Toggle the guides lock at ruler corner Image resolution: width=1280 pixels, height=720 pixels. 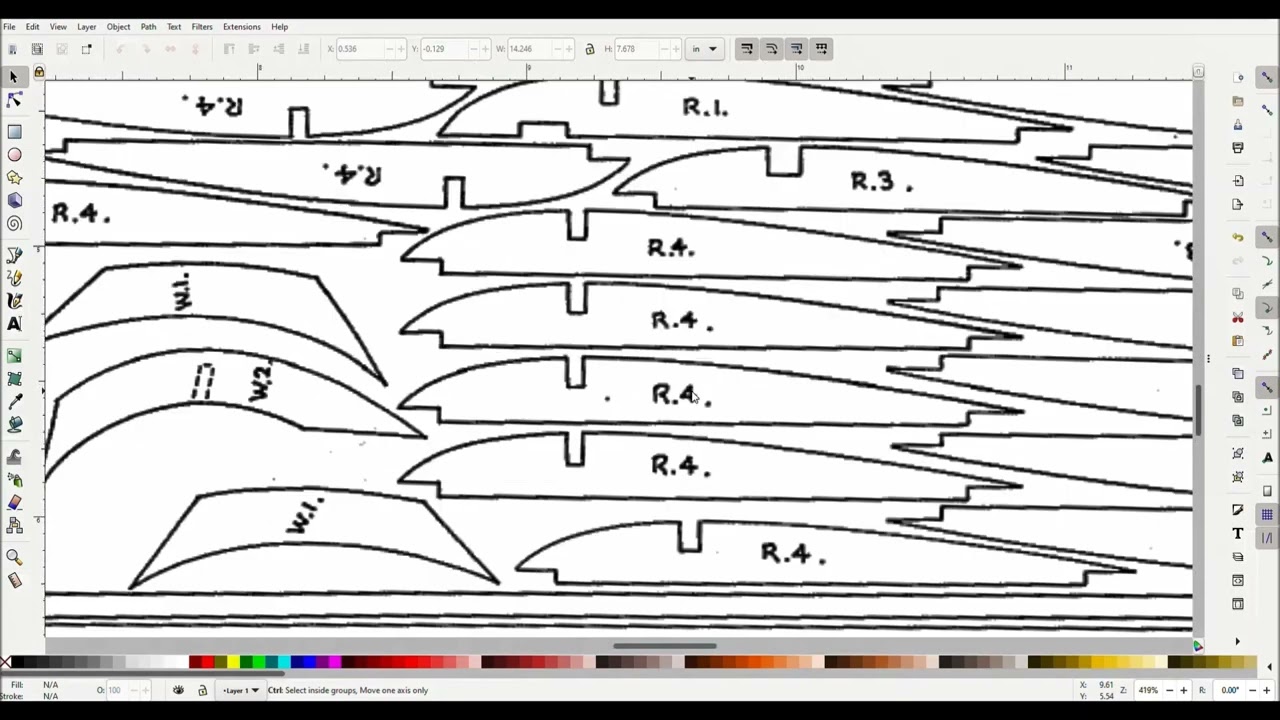(x=39, y=72)
